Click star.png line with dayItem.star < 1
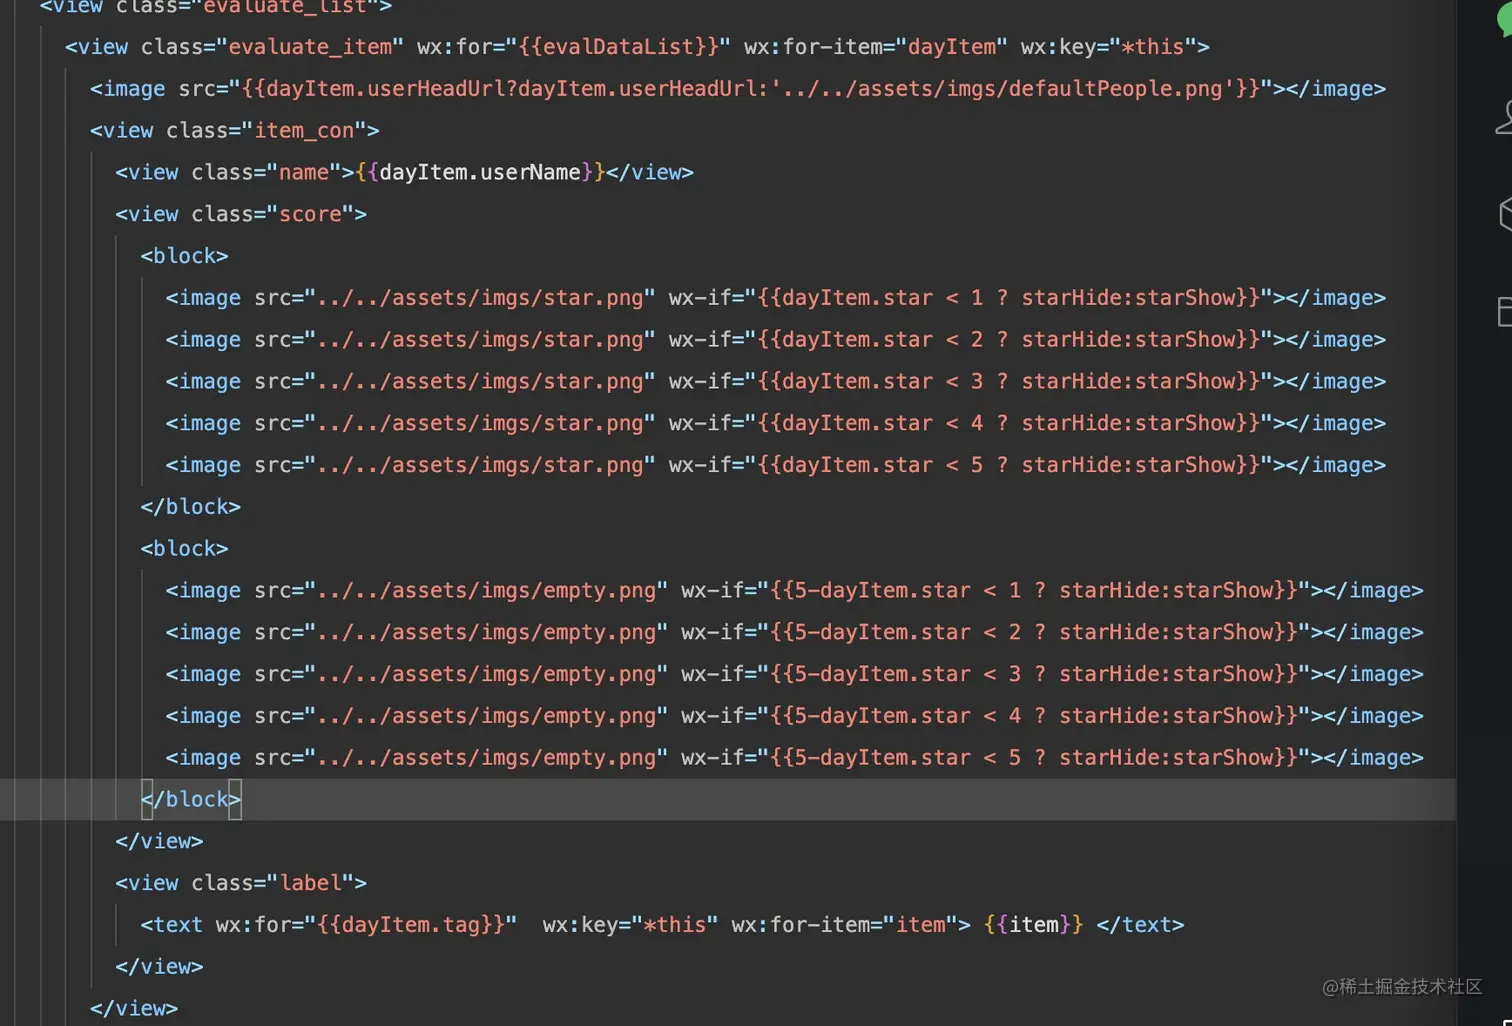 tap(776, 298)
